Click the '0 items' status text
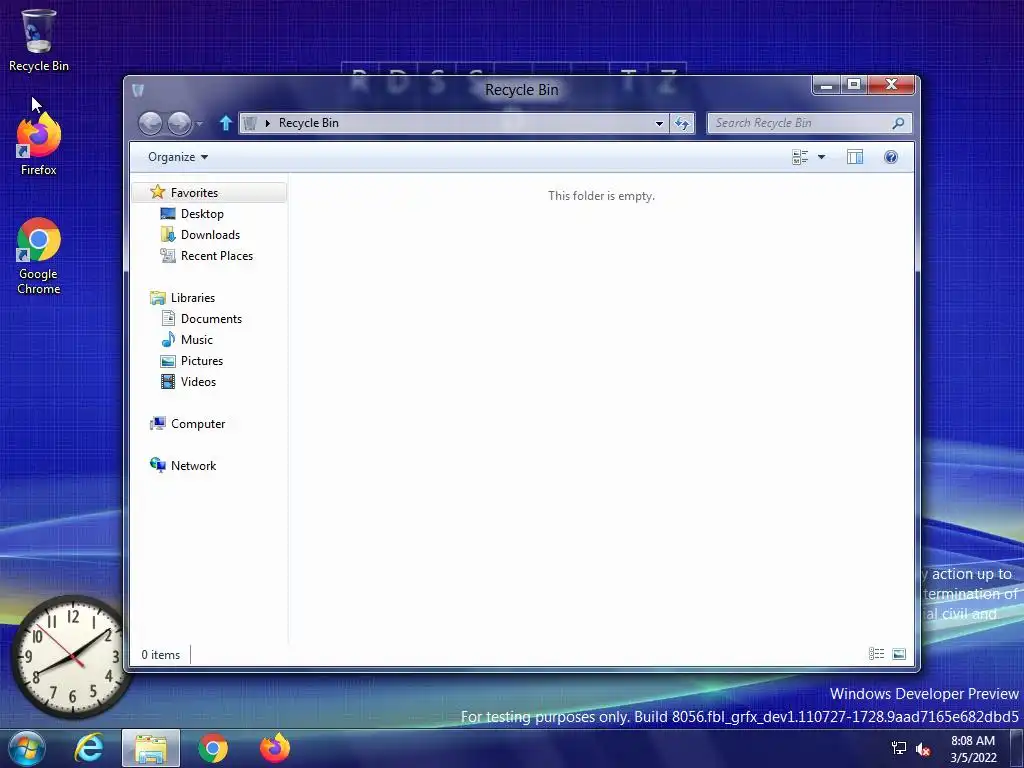Image resolution: width=1024 pixels, height=768 pixels. (x=161, y=654)
